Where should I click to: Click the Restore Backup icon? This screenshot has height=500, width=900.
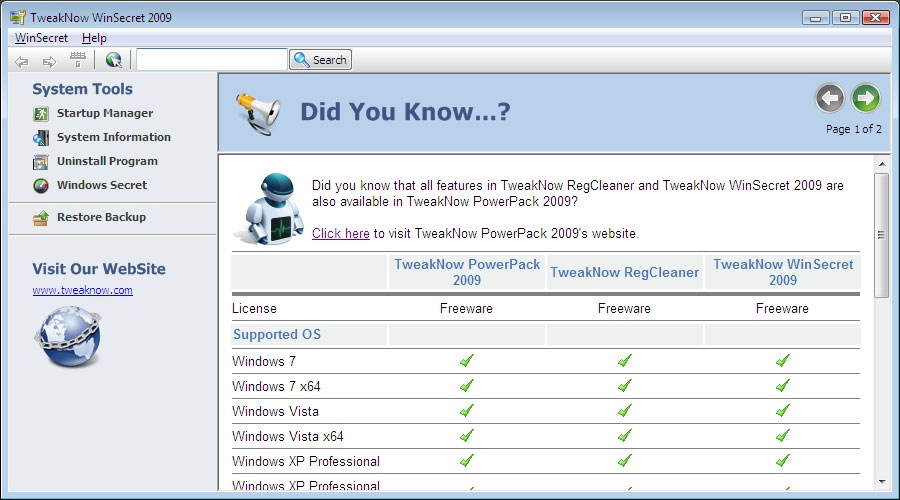coord(41,218)
